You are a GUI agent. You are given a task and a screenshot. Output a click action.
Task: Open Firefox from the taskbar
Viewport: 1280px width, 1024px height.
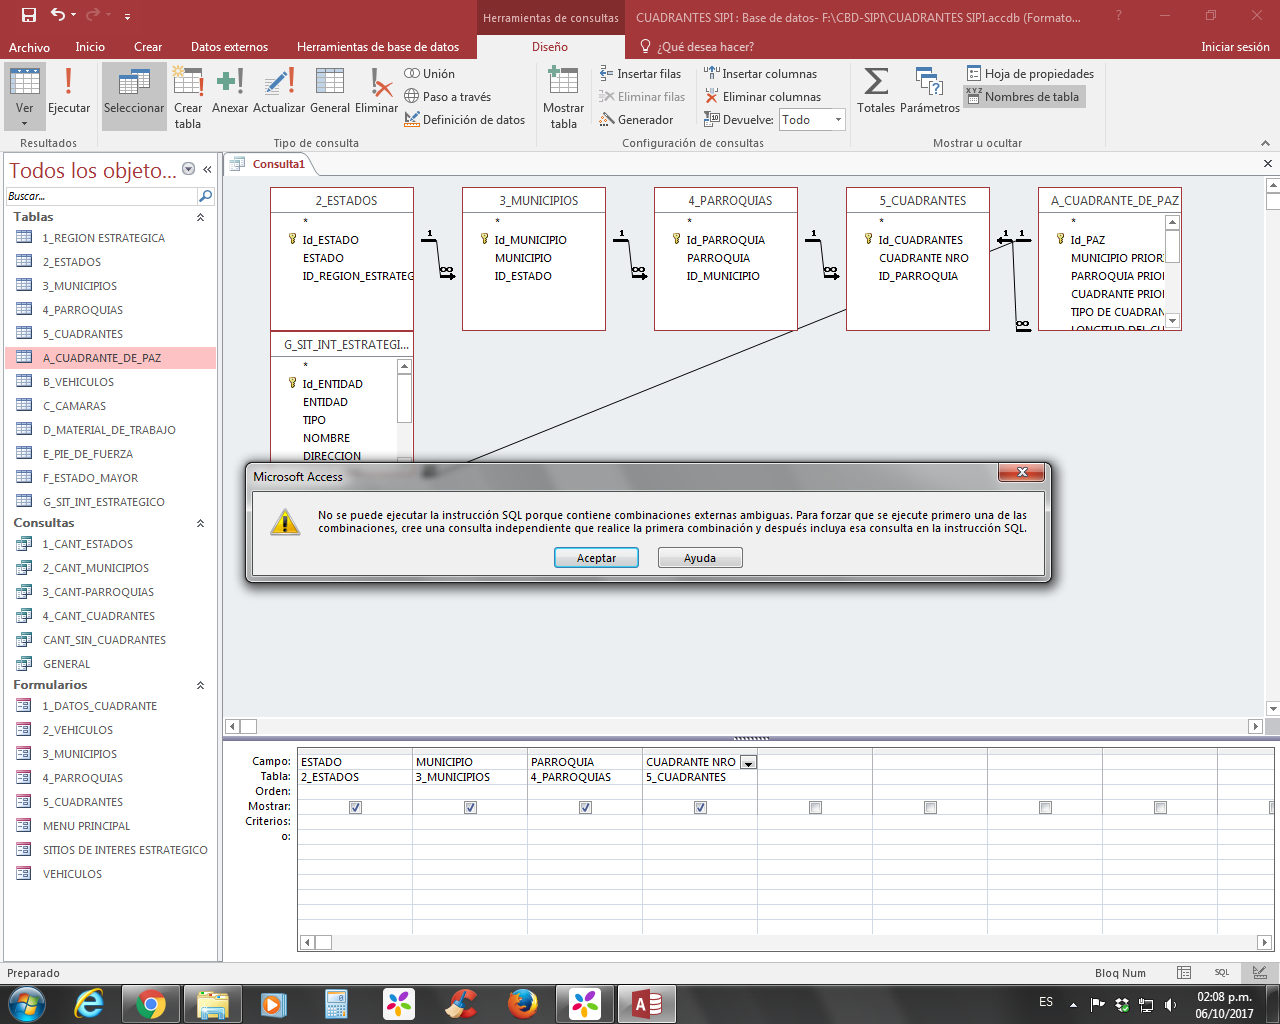point(522,1004)
